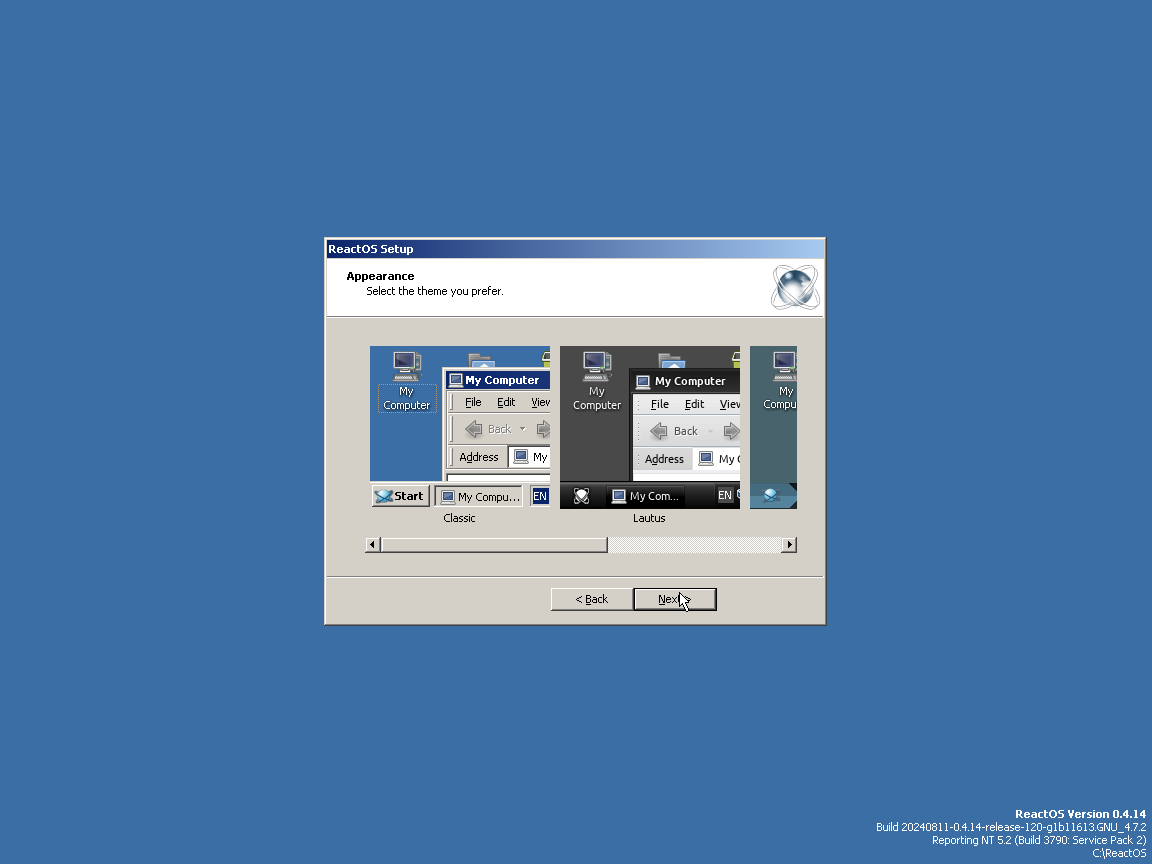Click the Next button

tap(674, 599)
